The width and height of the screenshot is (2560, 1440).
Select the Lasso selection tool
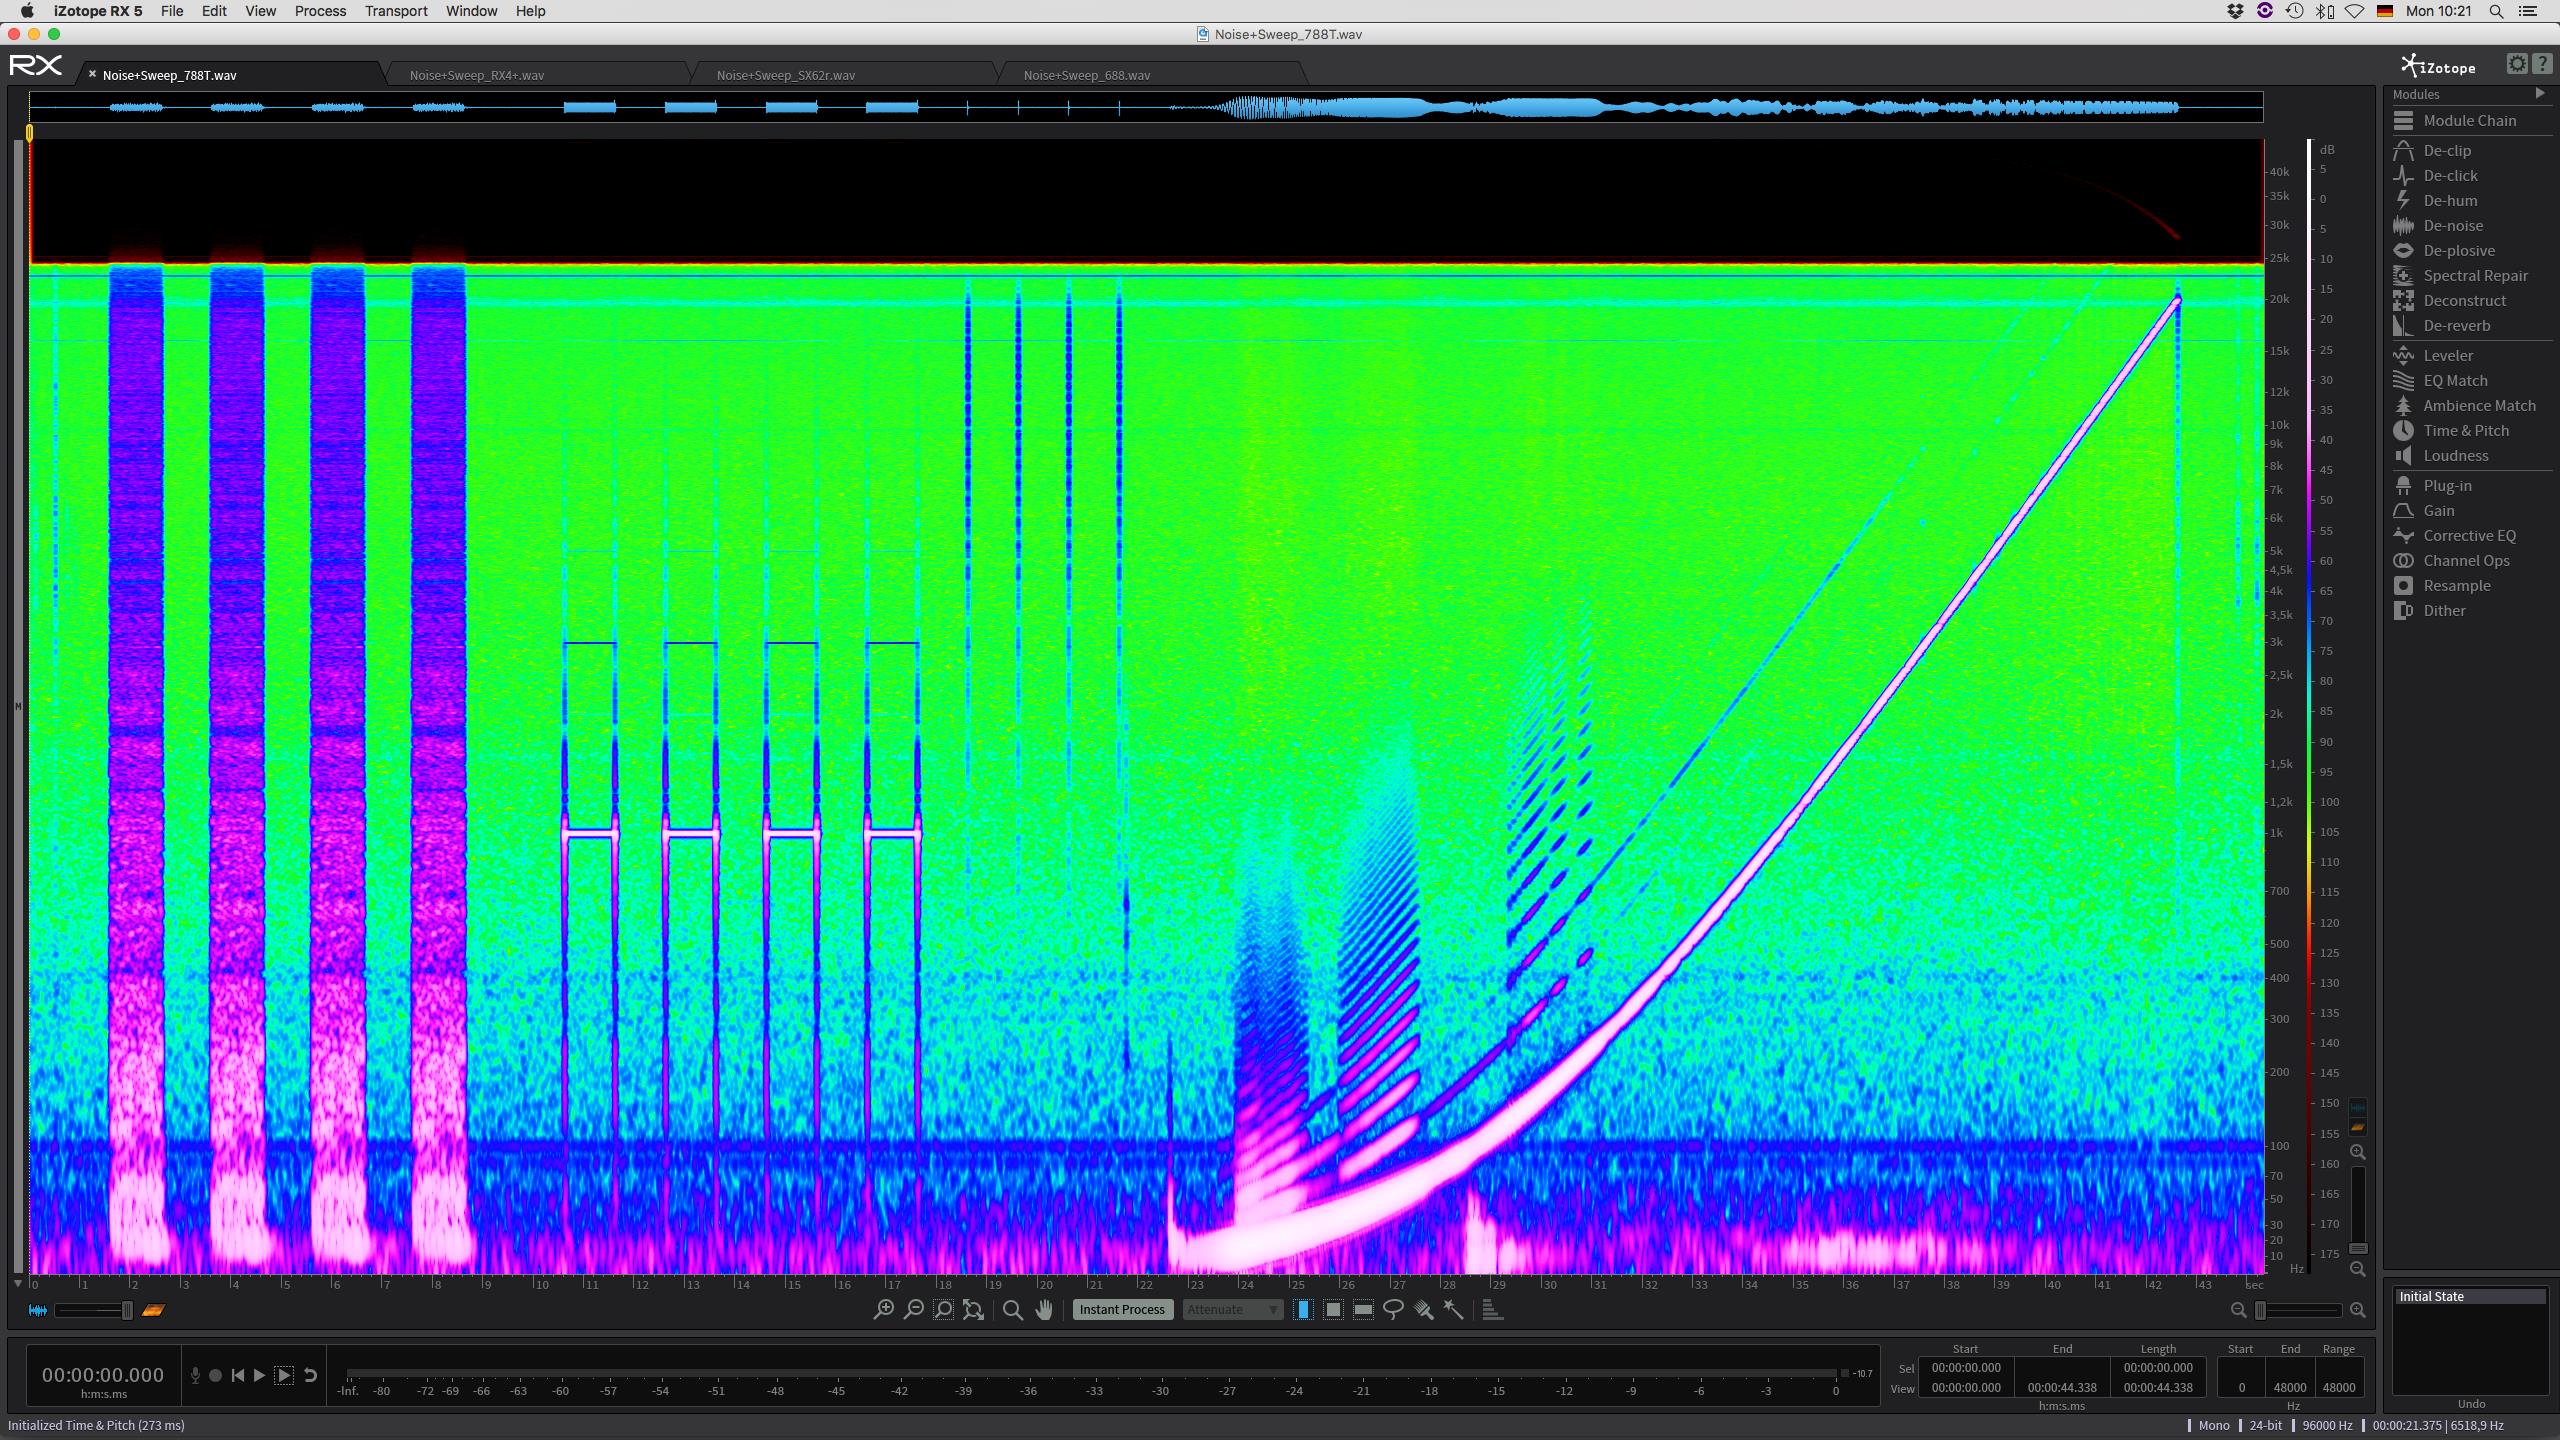click(x=1393, y=1309)
